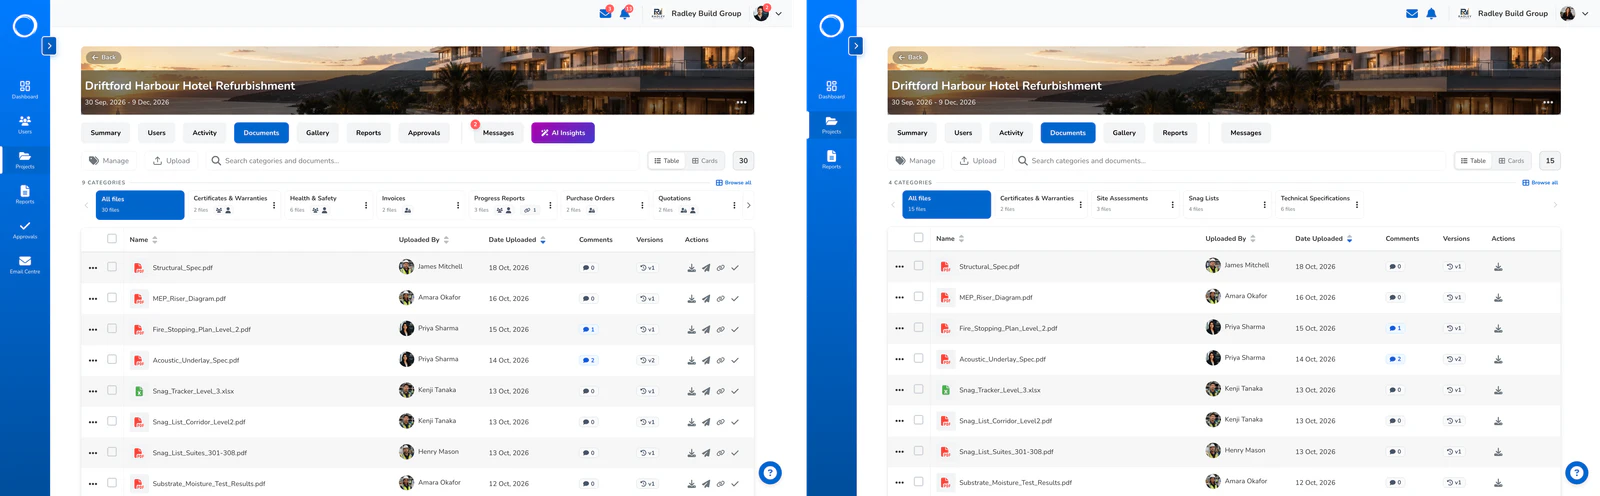The height and width of the screenshot is (496, 1600).
Task: Click Browse all link in left panel
Action: coord(733,183)
